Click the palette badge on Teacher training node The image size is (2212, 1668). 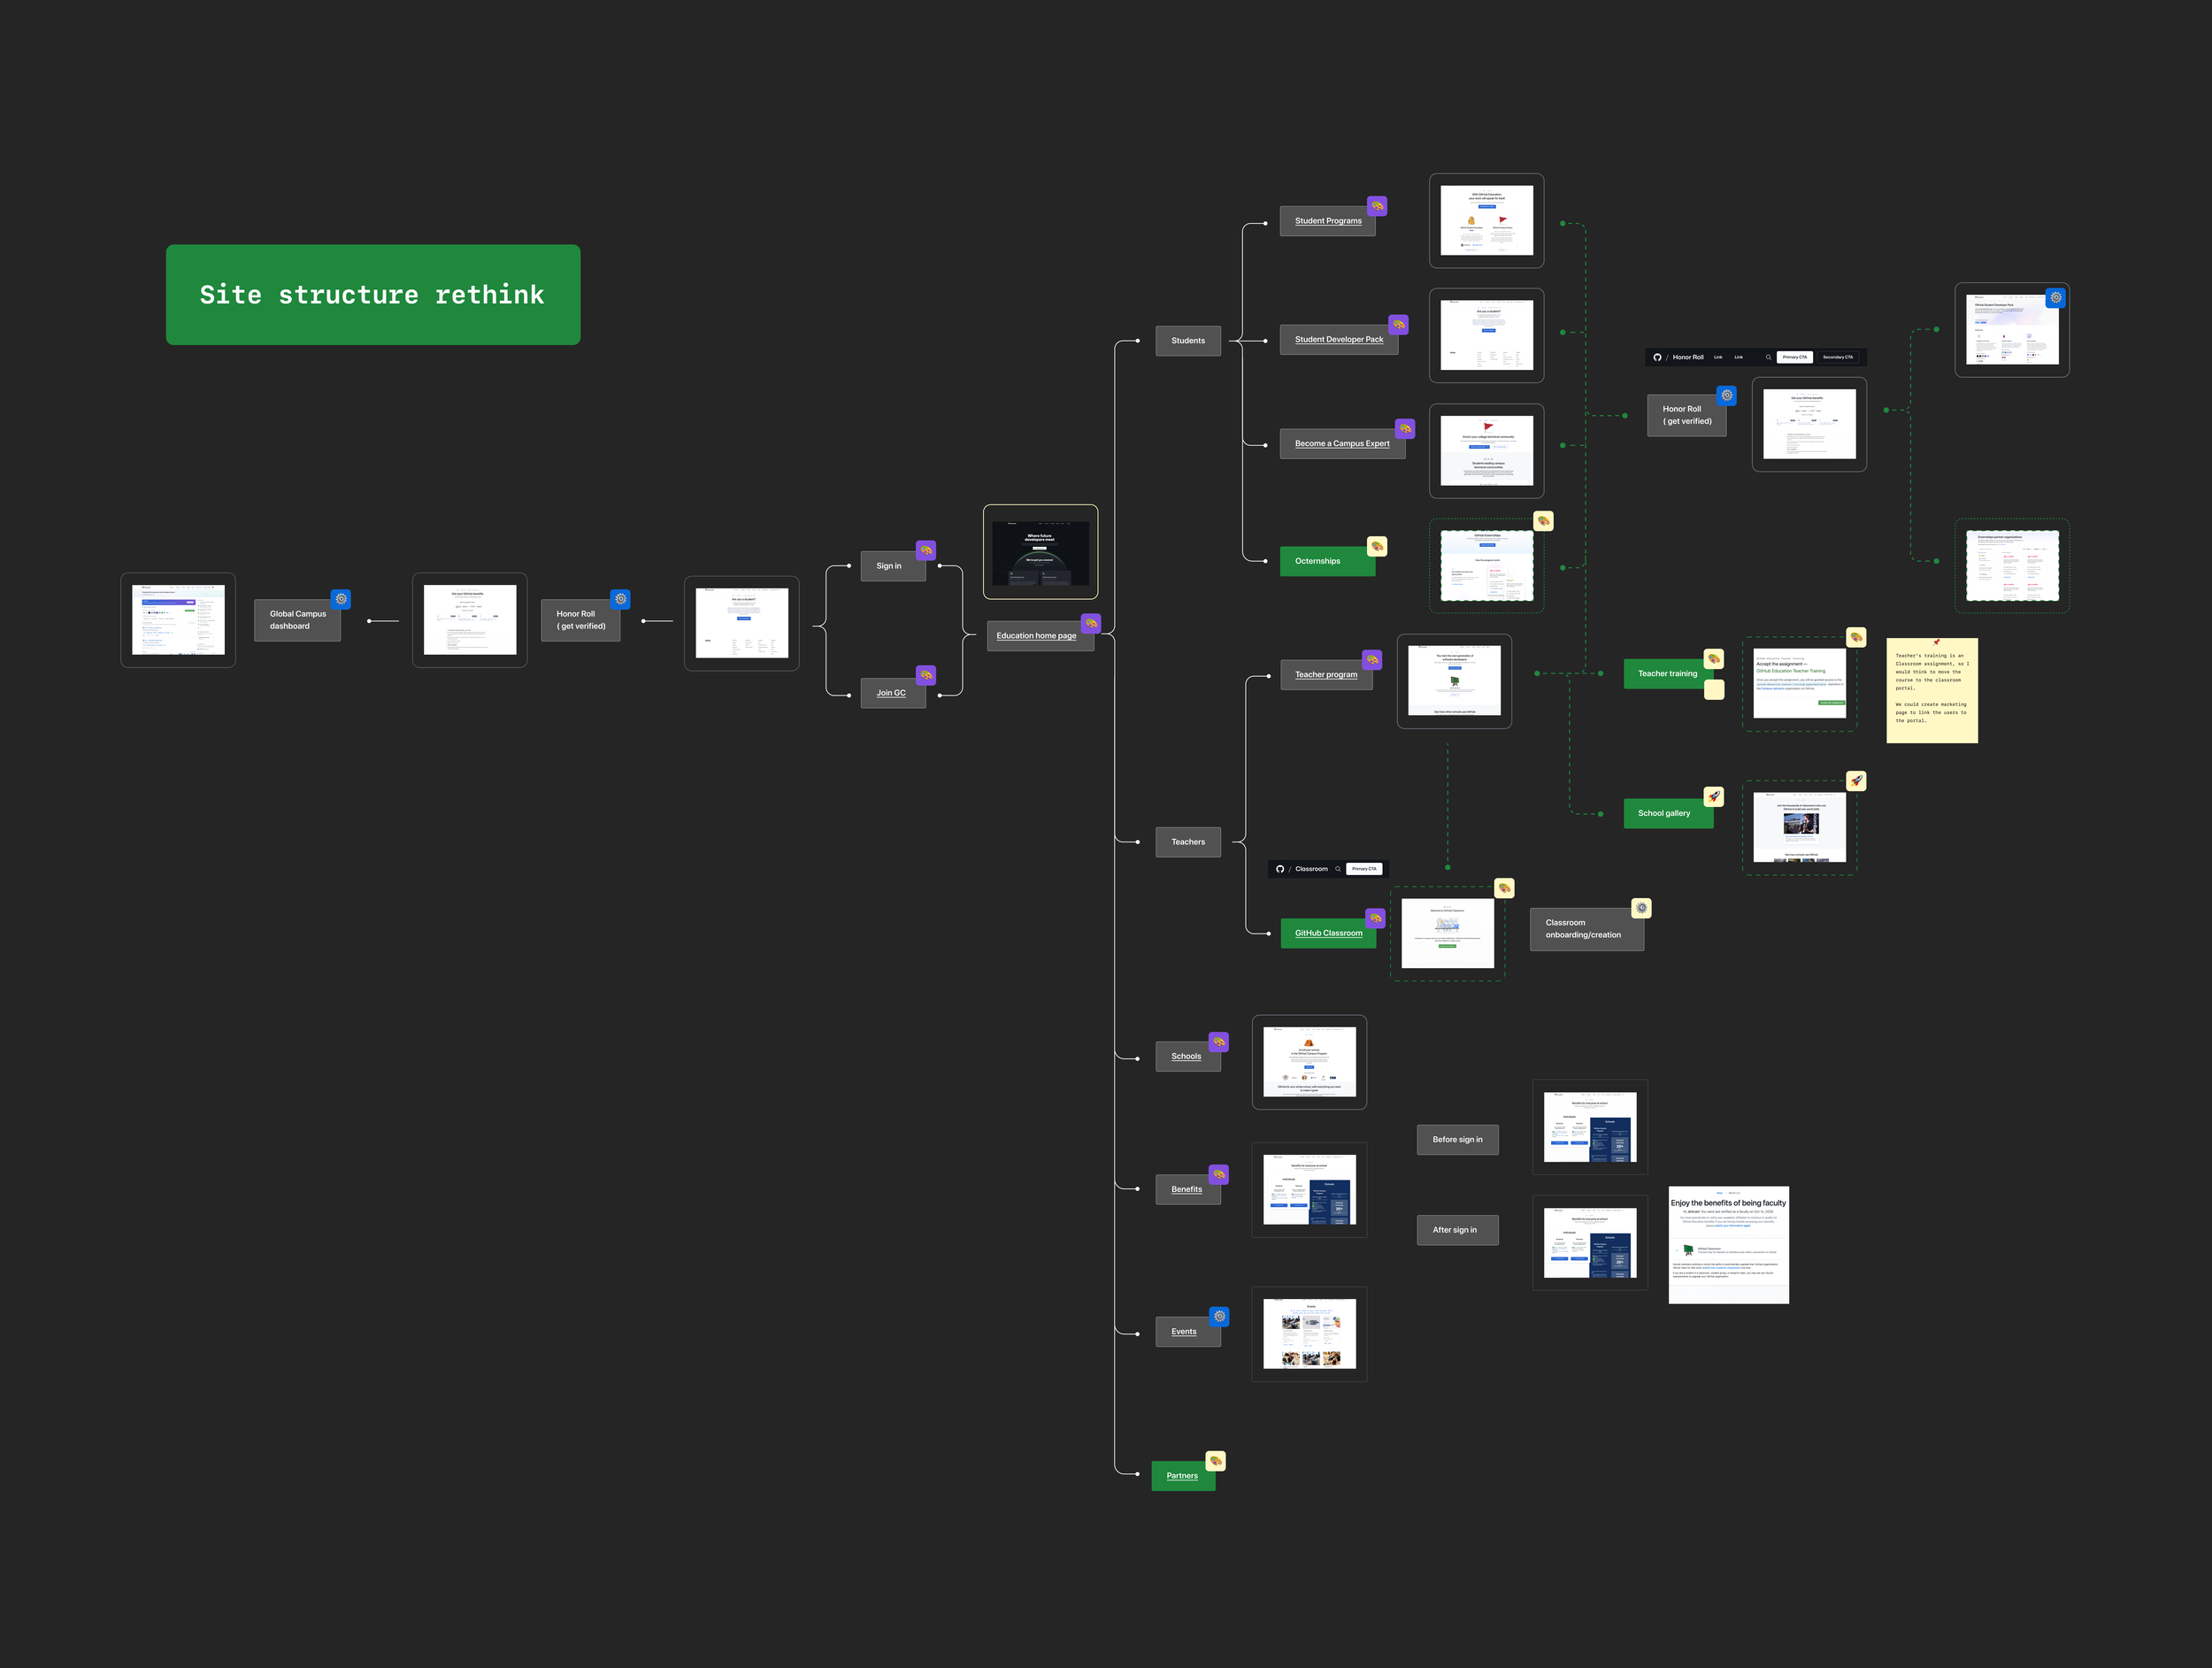pos(1714,659)
